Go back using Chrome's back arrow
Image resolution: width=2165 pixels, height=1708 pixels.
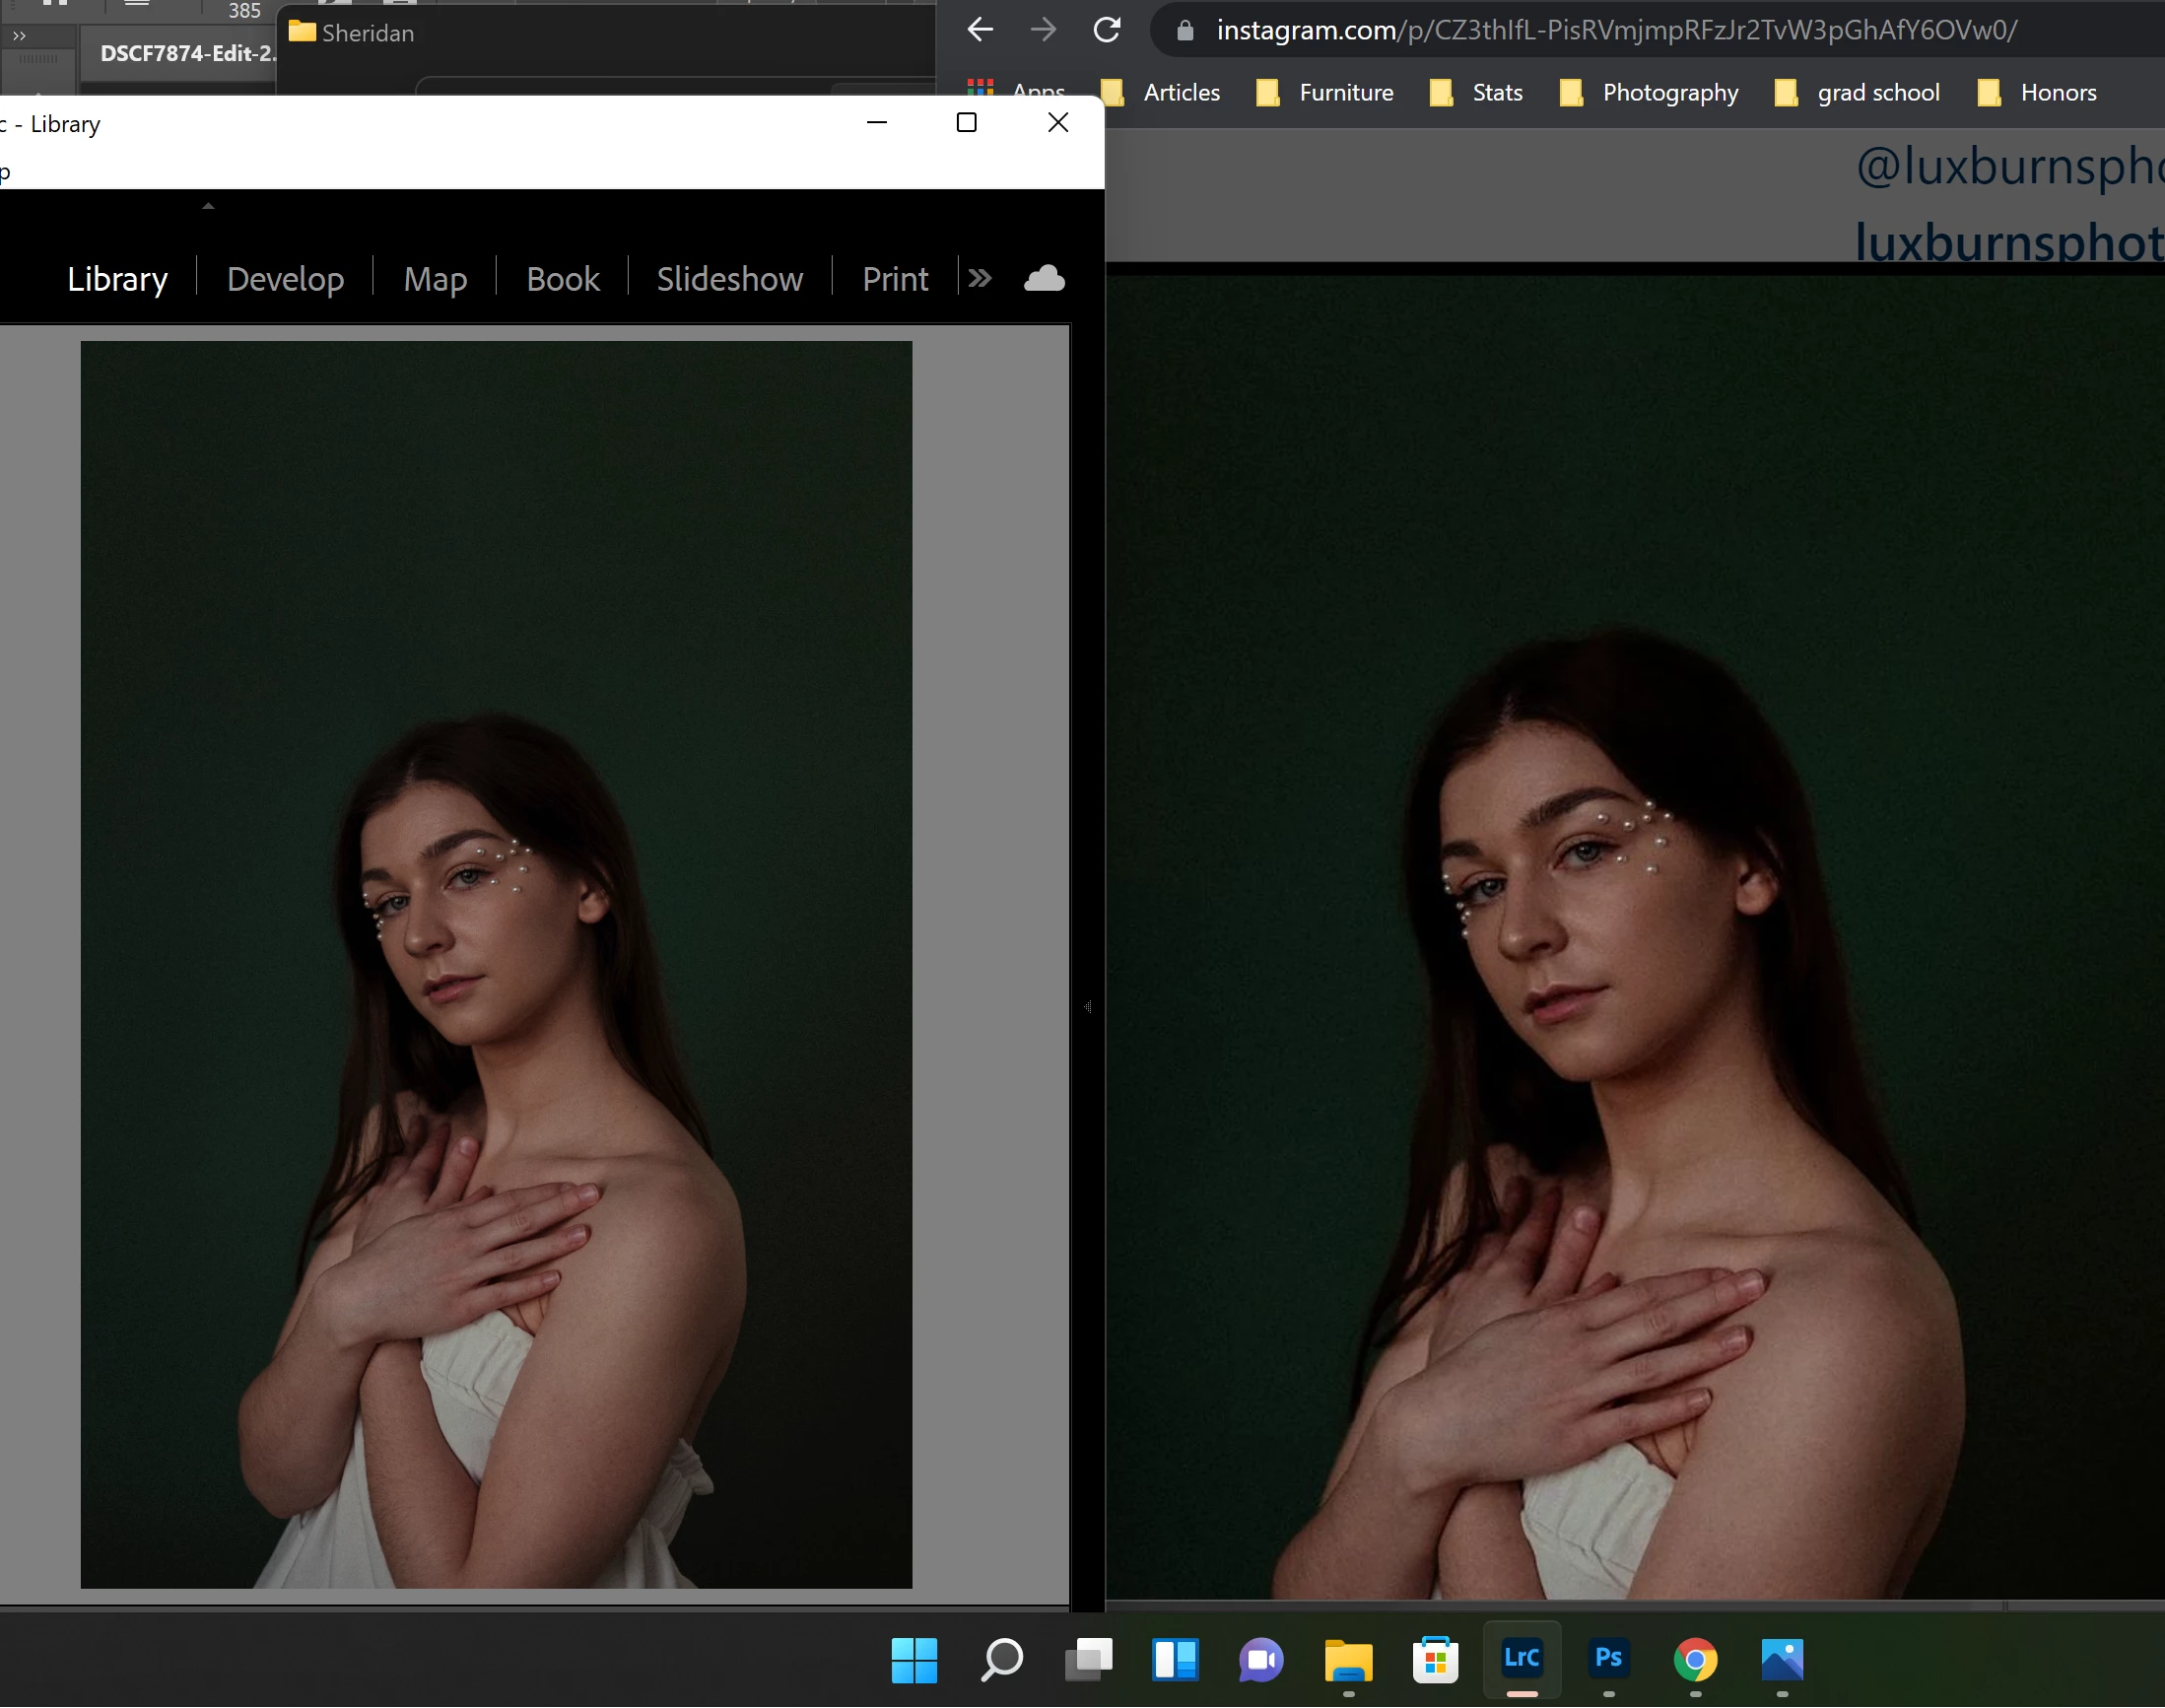click(980, 30)
